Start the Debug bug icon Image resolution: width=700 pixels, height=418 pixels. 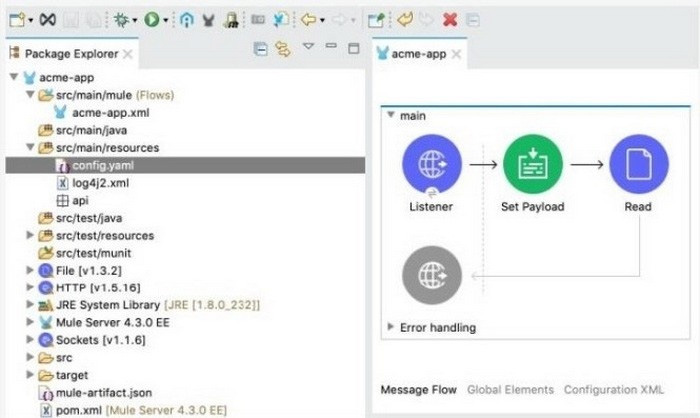[x=121, y=20]
